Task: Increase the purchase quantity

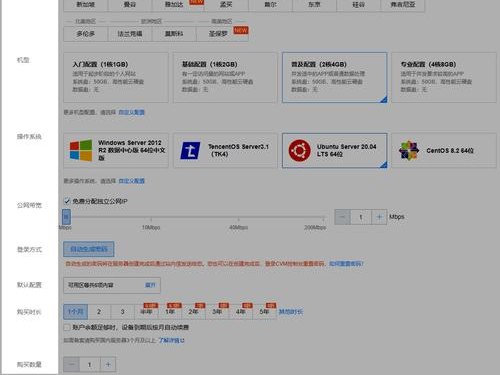Action: click(108, 364)
